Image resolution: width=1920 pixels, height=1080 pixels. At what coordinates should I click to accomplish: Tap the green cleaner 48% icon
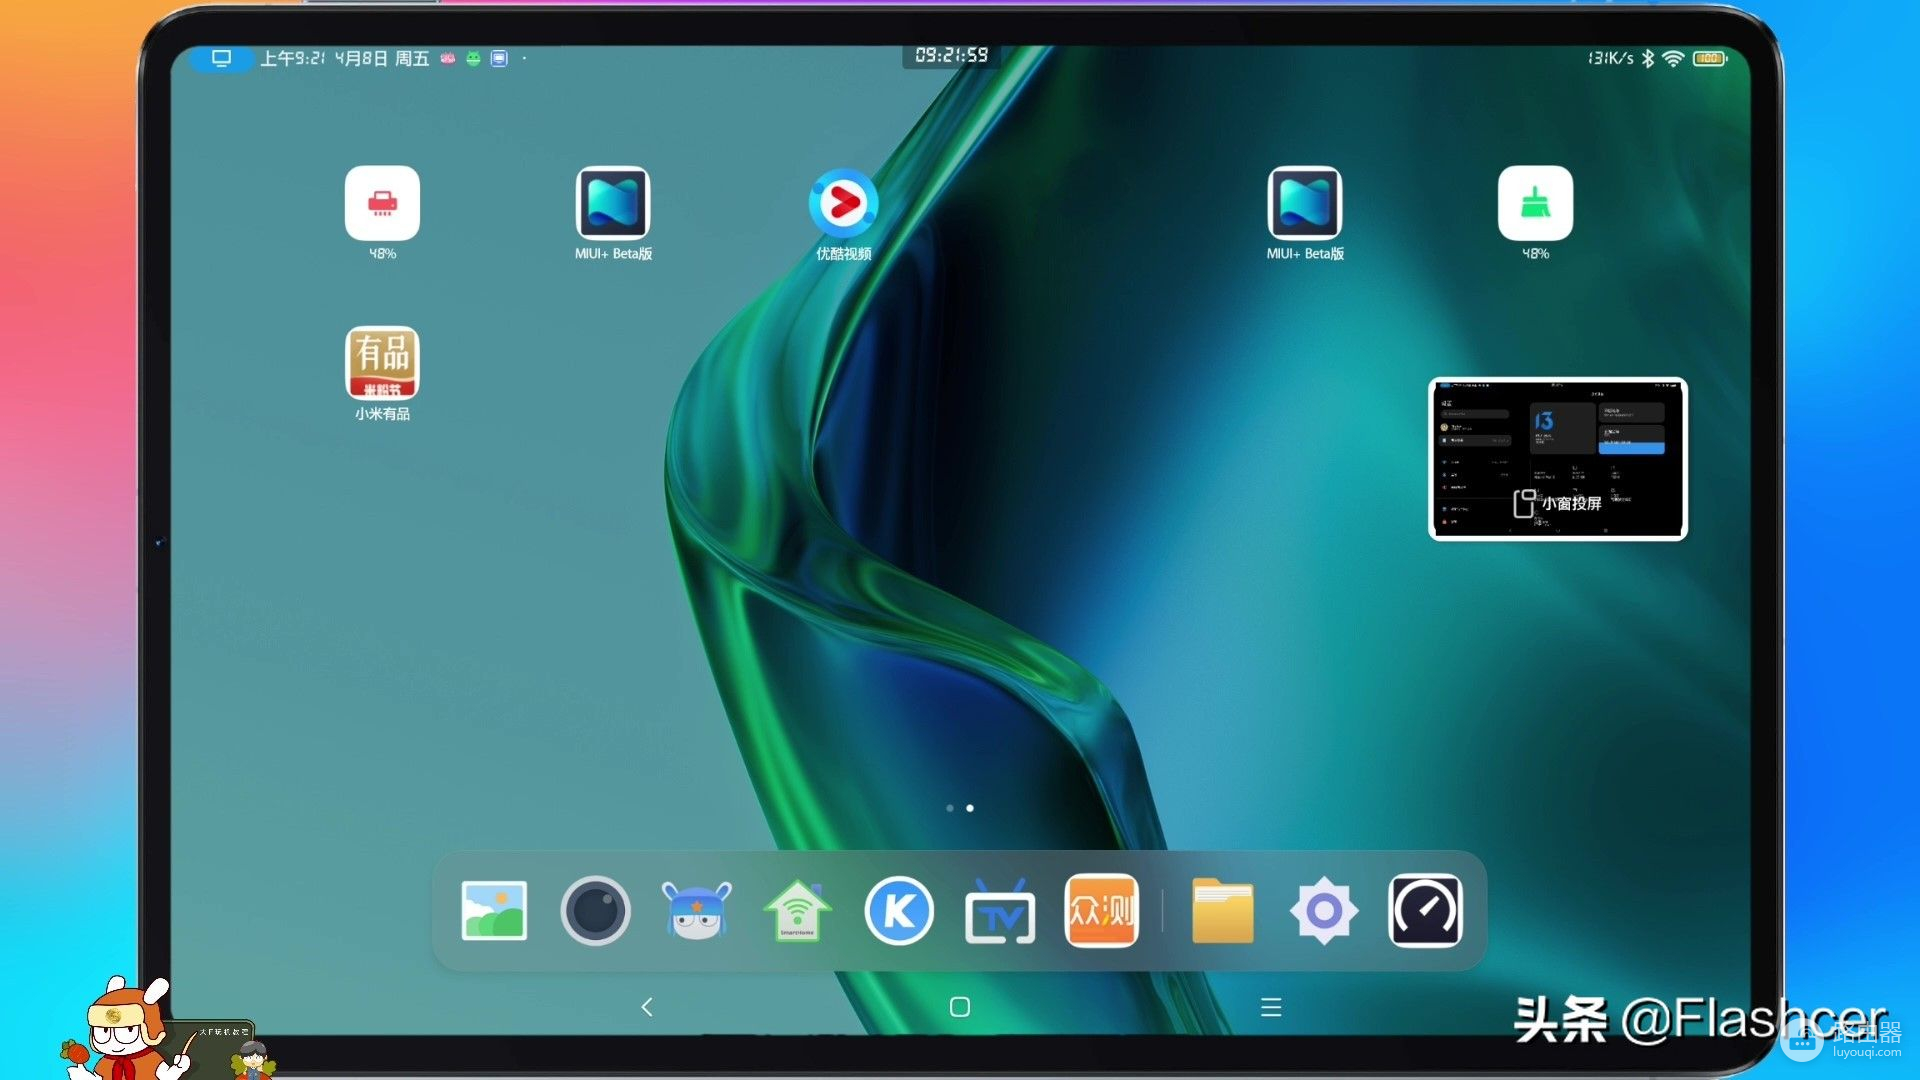coord(1535,203)
